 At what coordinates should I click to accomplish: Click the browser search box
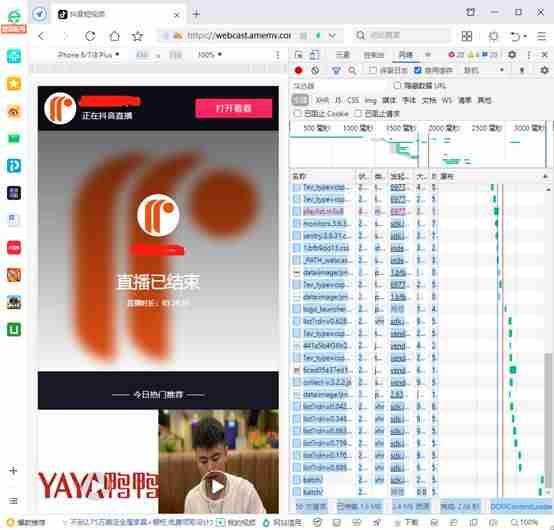pos(403,36)
